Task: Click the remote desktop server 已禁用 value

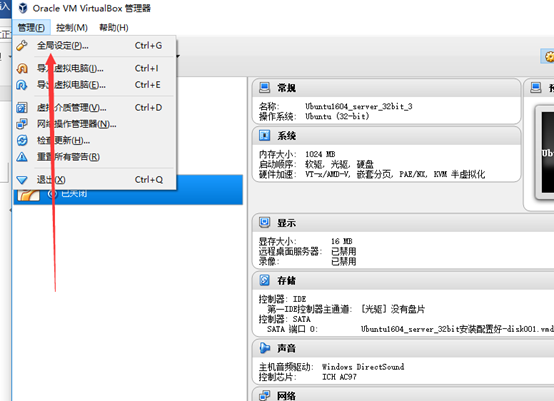Action: point(343,252)
